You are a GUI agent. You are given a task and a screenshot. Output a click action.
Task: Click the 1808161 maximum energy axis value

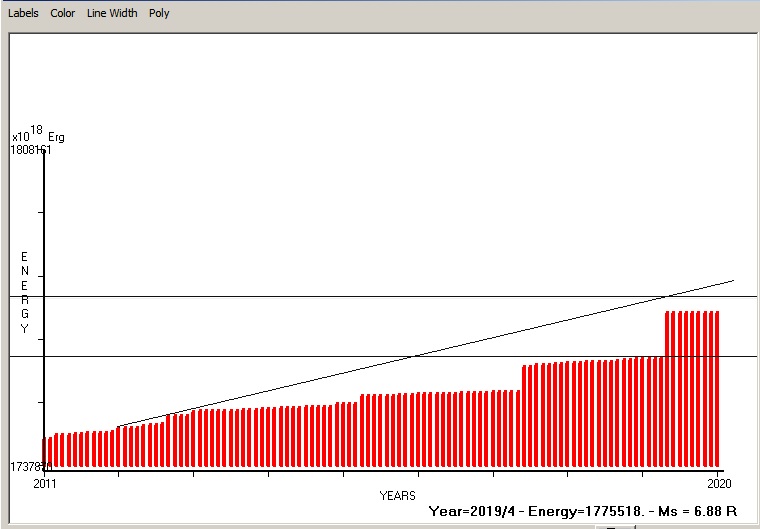point(31,150)
